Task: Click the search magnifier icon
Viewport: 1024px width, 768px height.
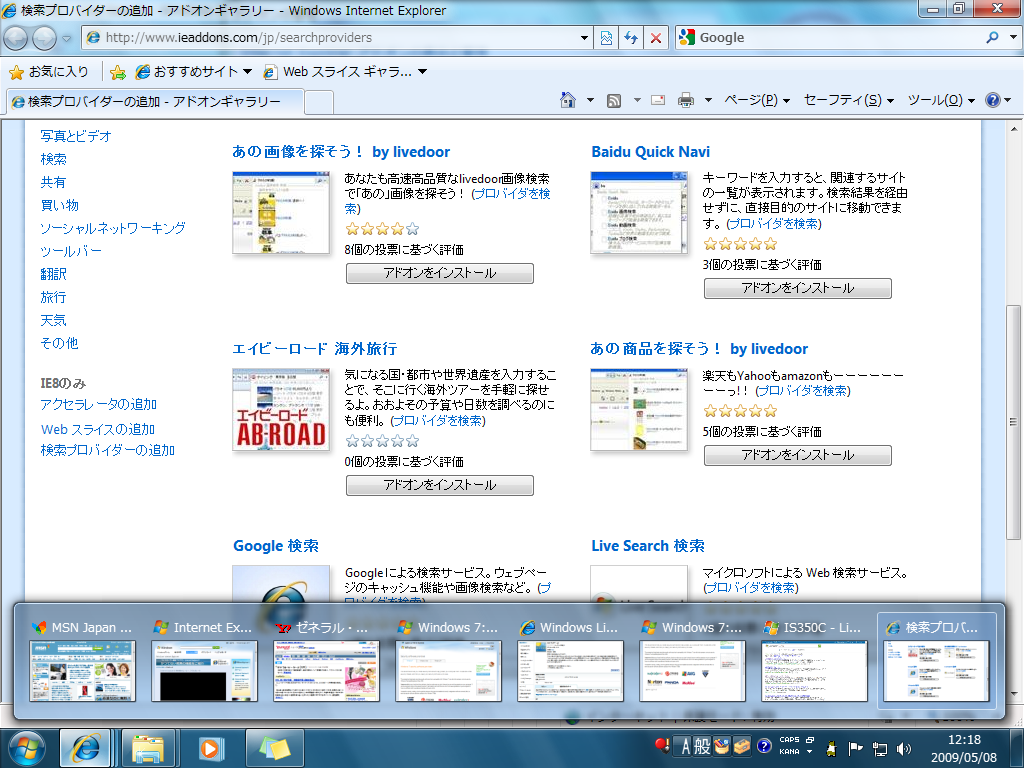Action: (993, 37)
